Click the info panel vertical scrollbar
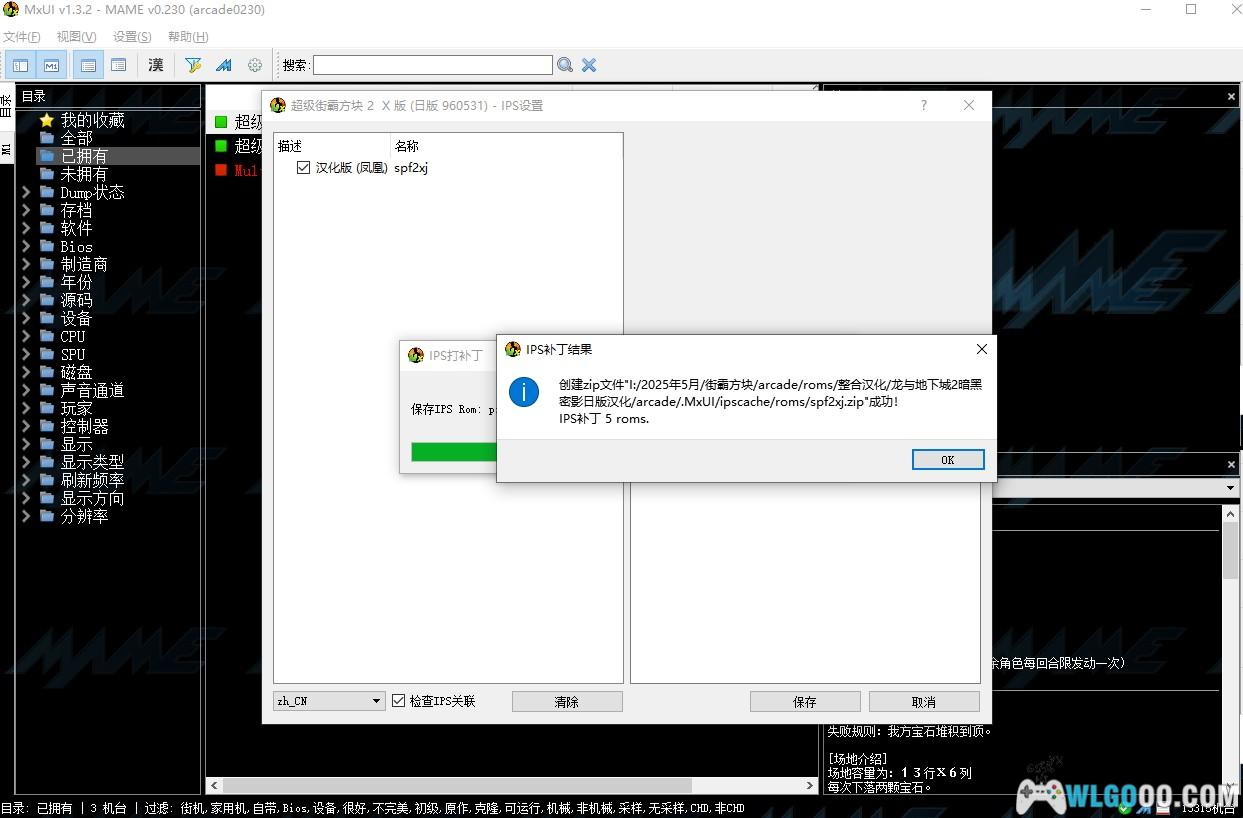Screen dimensions: 1243x818 coord(1230,550)
